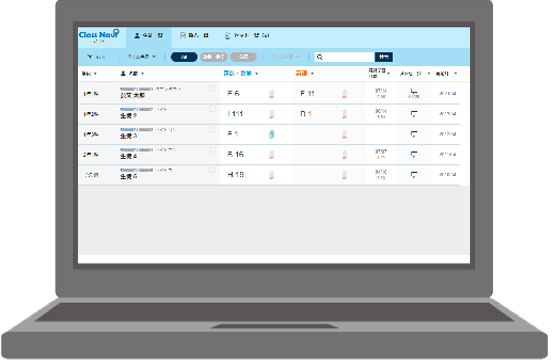
Task: Expand the class selector dropdown next to the filter
Action: [142, 57]
